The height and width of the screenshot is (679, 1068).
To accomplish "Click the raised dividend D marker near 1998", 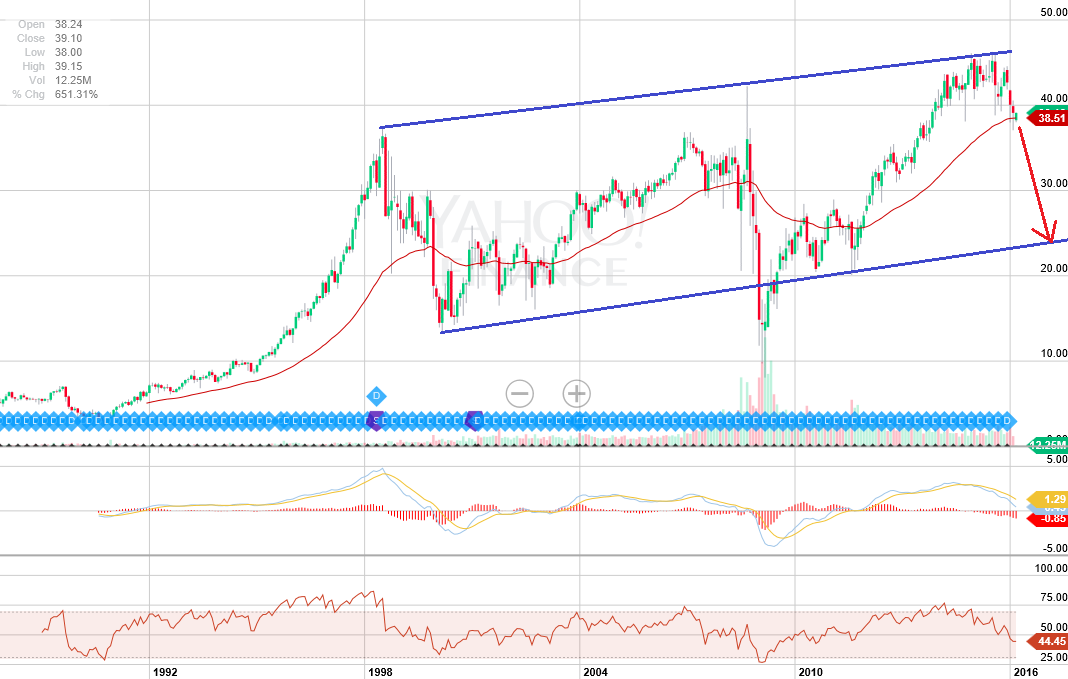I will (376, 396).
